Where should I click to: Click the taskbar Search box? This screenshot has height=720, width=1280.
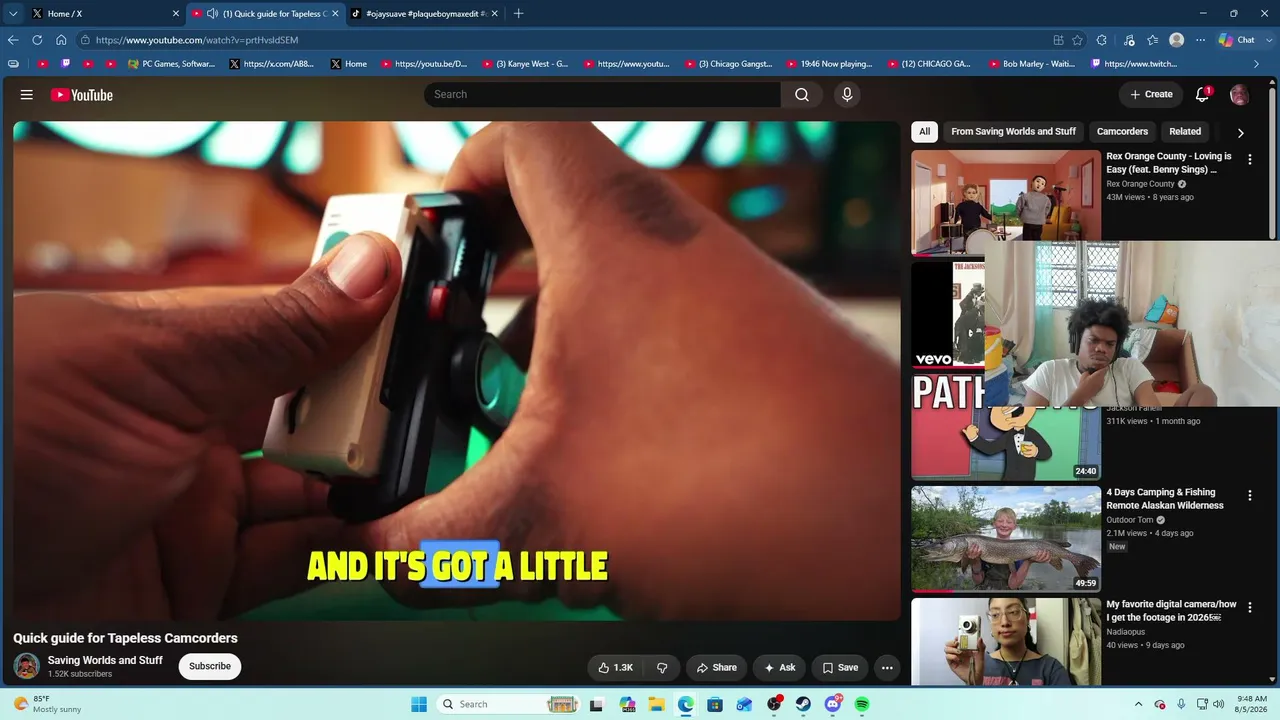pyautogui.click(x=509, y=704)
